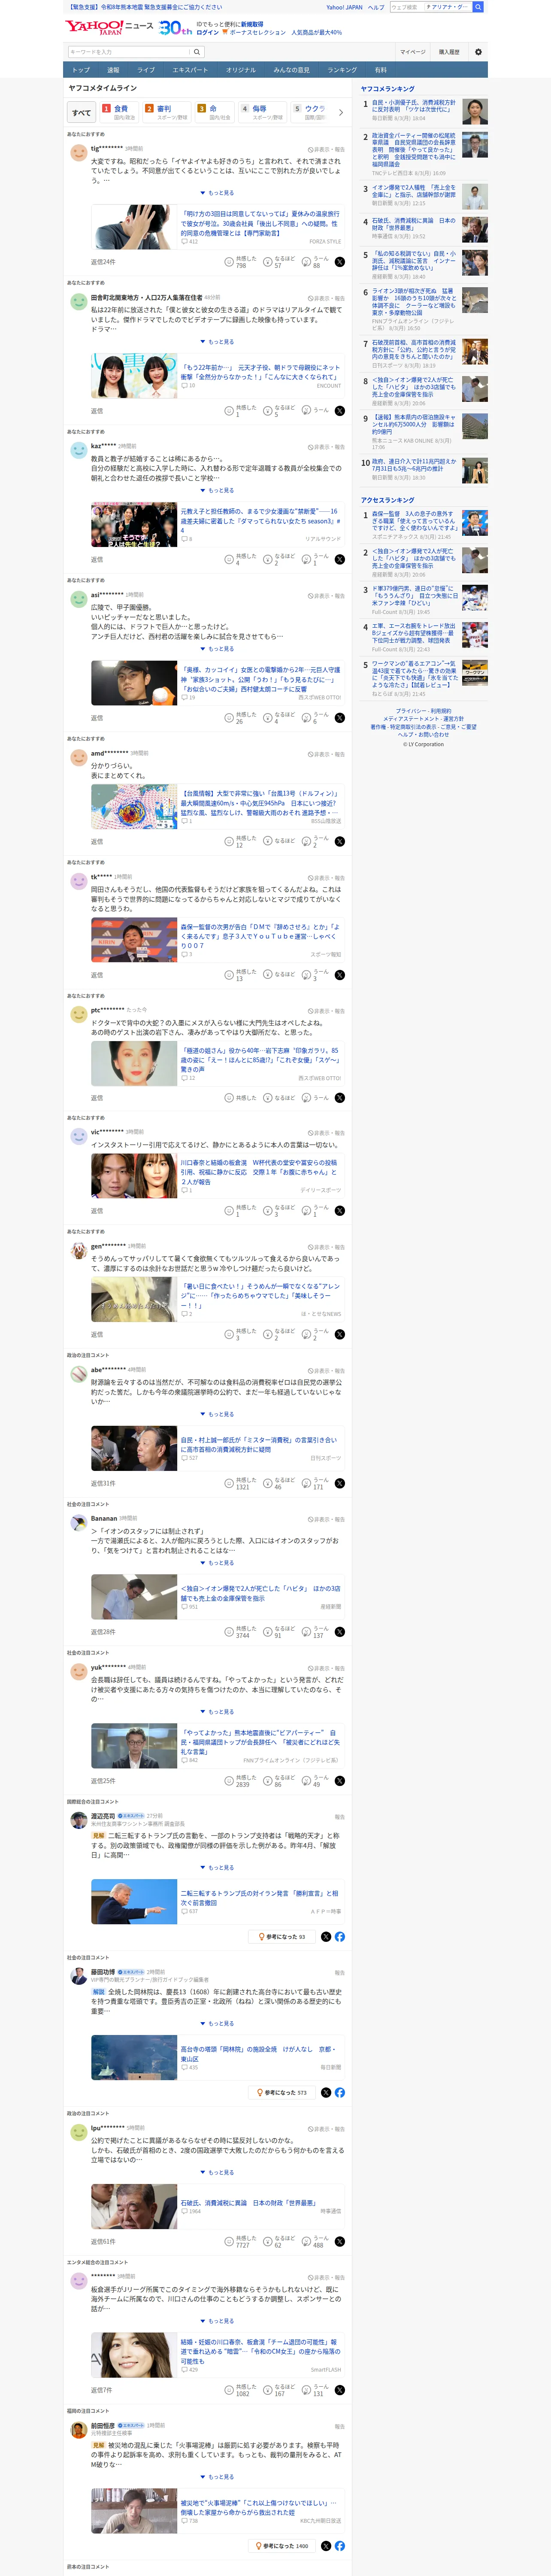Viewport: 551px width, 2576px height.
Task: Click 参考になった on 藤田功博's comment
Action: point(282,2092)
